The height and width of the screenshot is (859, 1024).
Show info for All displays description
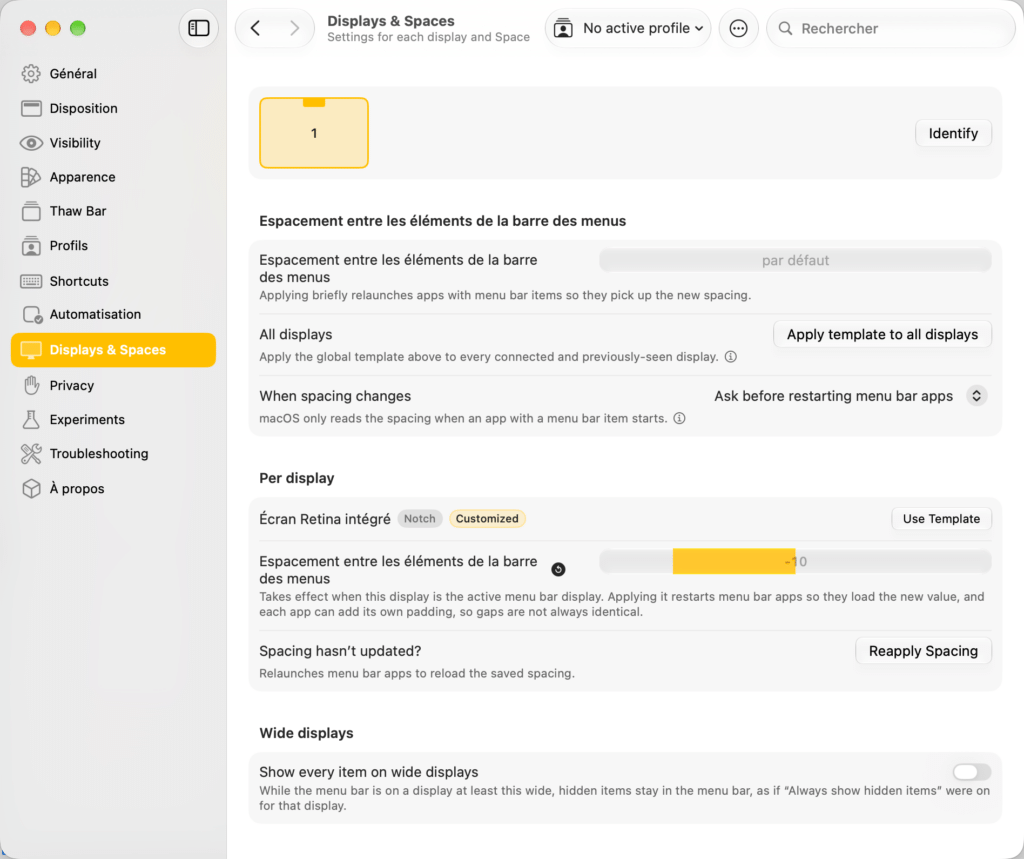(x=731, y=357)
